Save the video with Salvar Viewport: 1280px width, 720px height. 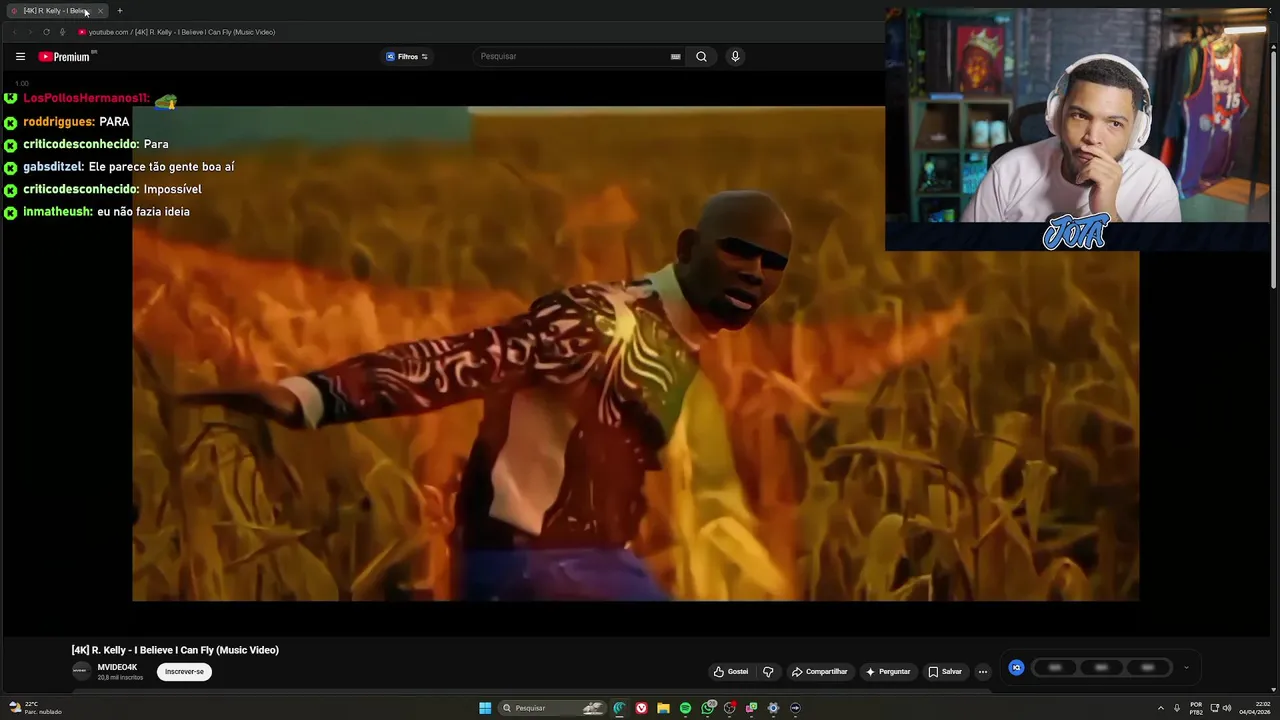[x=945, y=672]
